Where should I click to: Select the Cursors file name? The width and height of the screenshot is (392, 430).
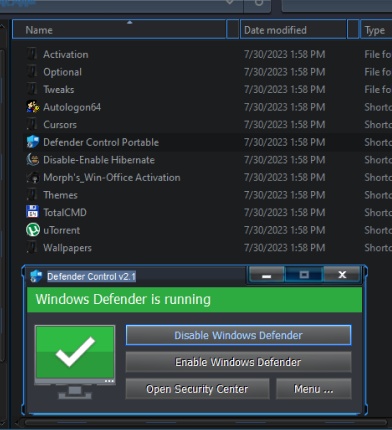[x=60, y=125]
